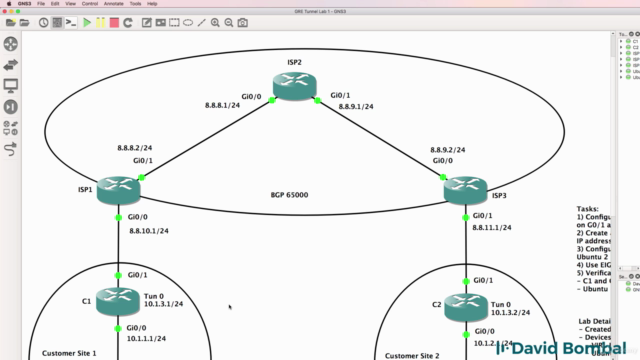Toggle show/hide interface labels button
Screen dimensions: 640x360
[x=57, y=23]
